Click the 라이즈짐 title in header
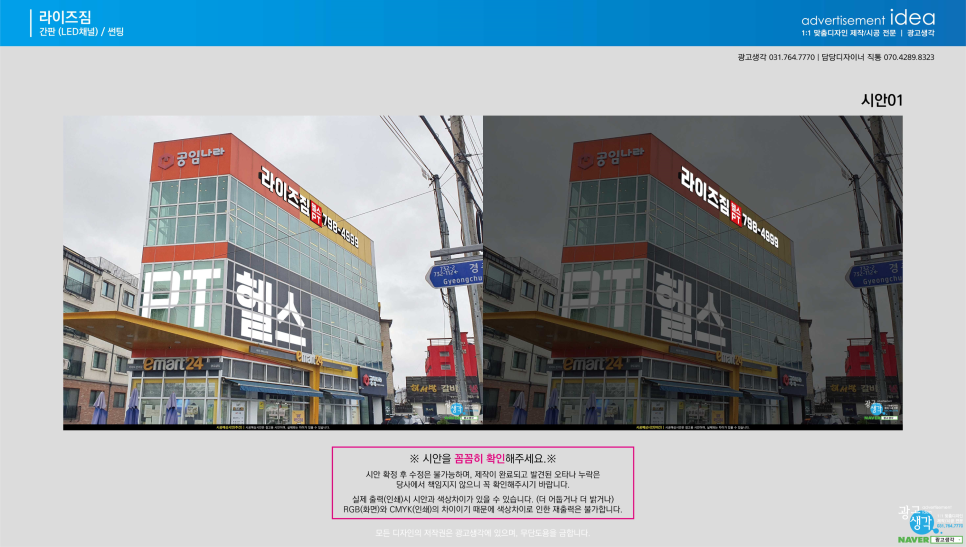This screenshot has width=966, height=547. tap(63, 16)
